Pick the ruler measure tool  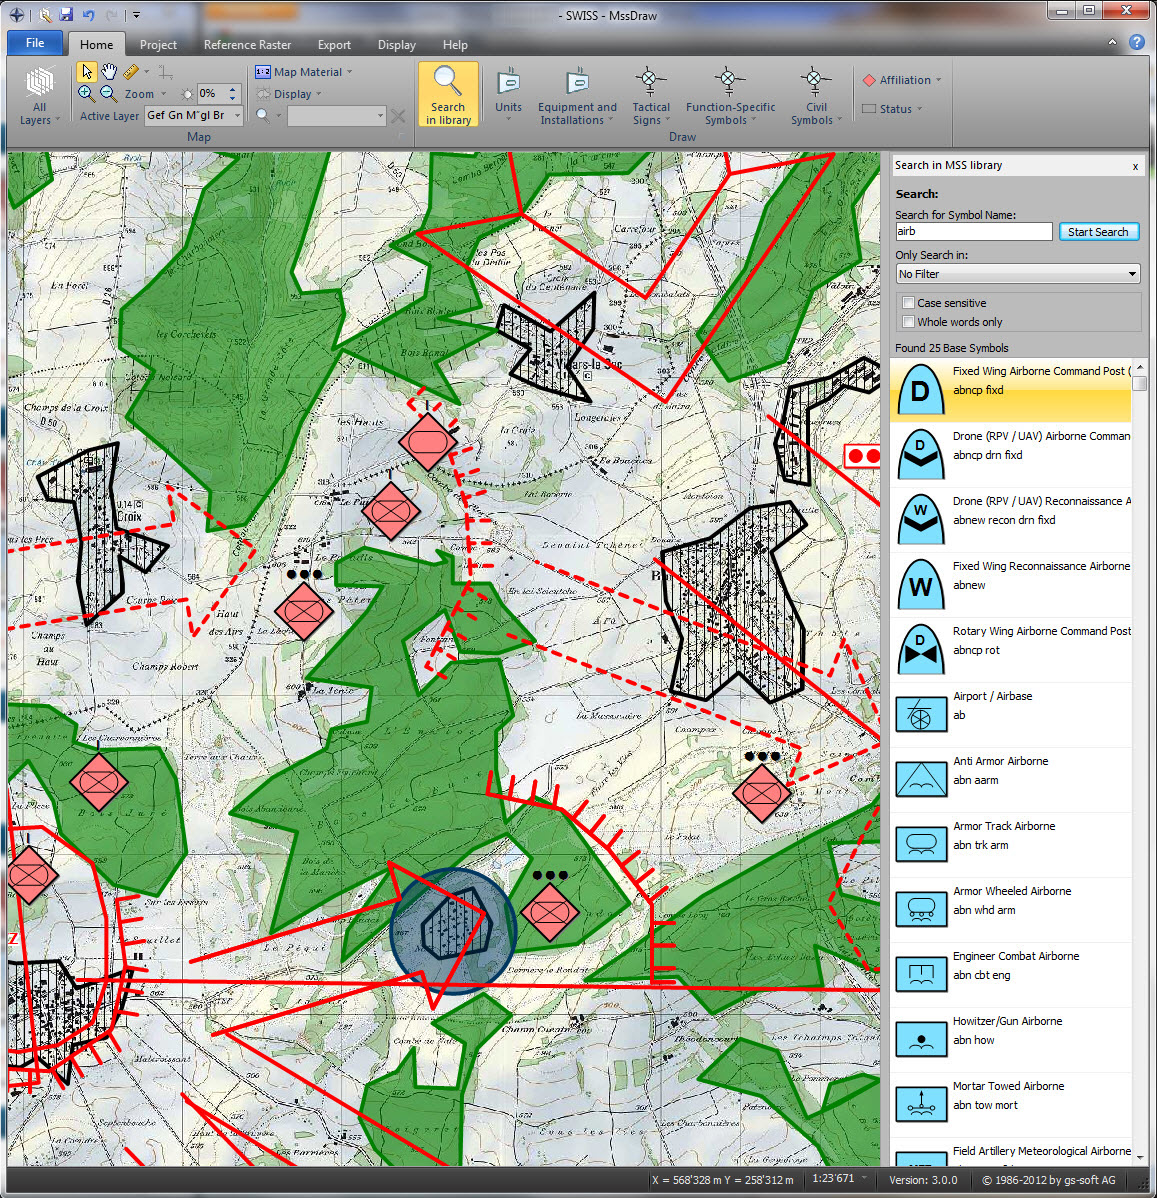[x=131, y=72]
